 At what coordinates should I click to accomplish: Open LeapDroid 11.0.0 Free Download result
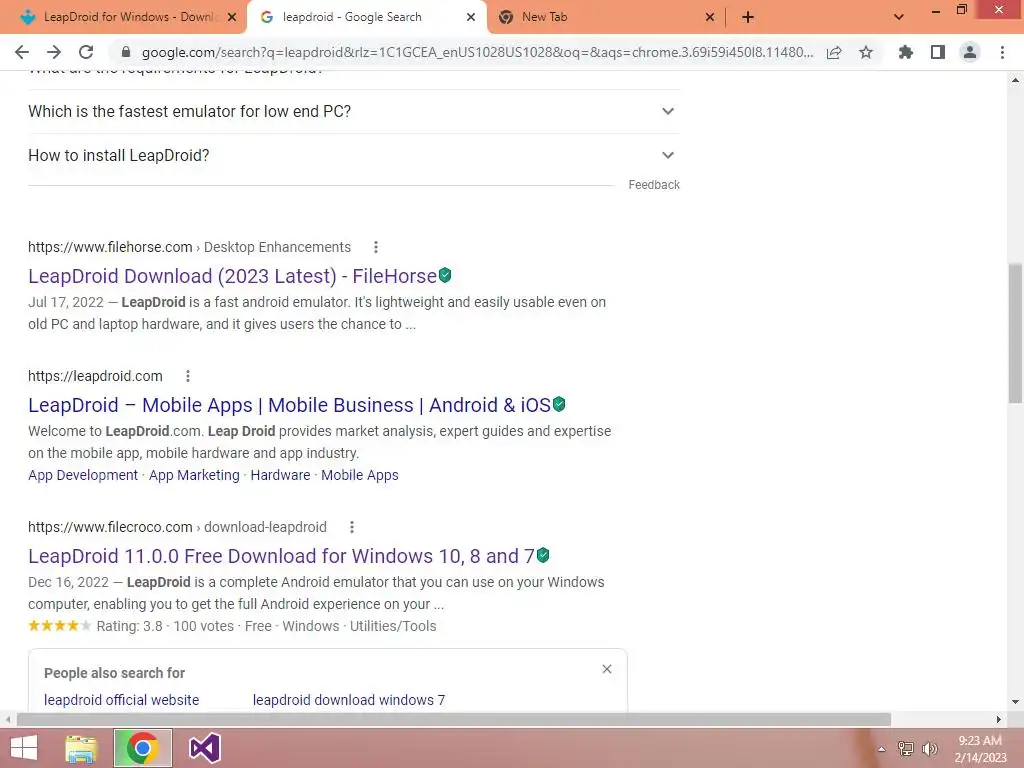coord(281,556)
